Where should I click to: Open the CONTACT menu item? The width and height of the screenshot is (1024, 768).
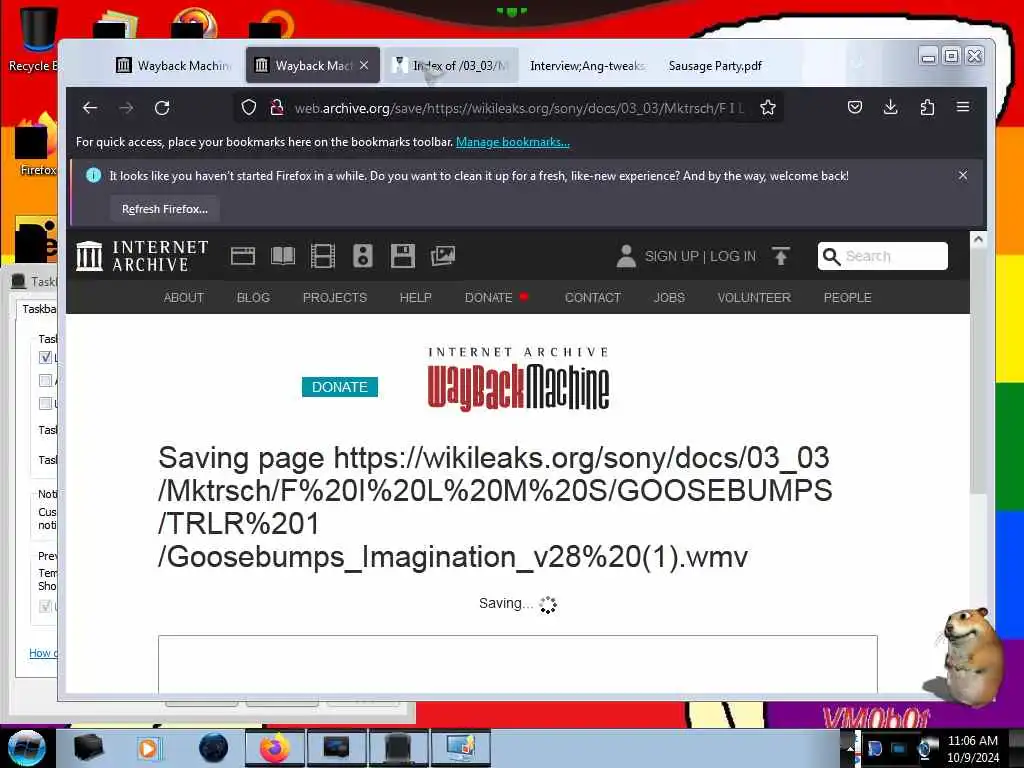pos(592,297)
